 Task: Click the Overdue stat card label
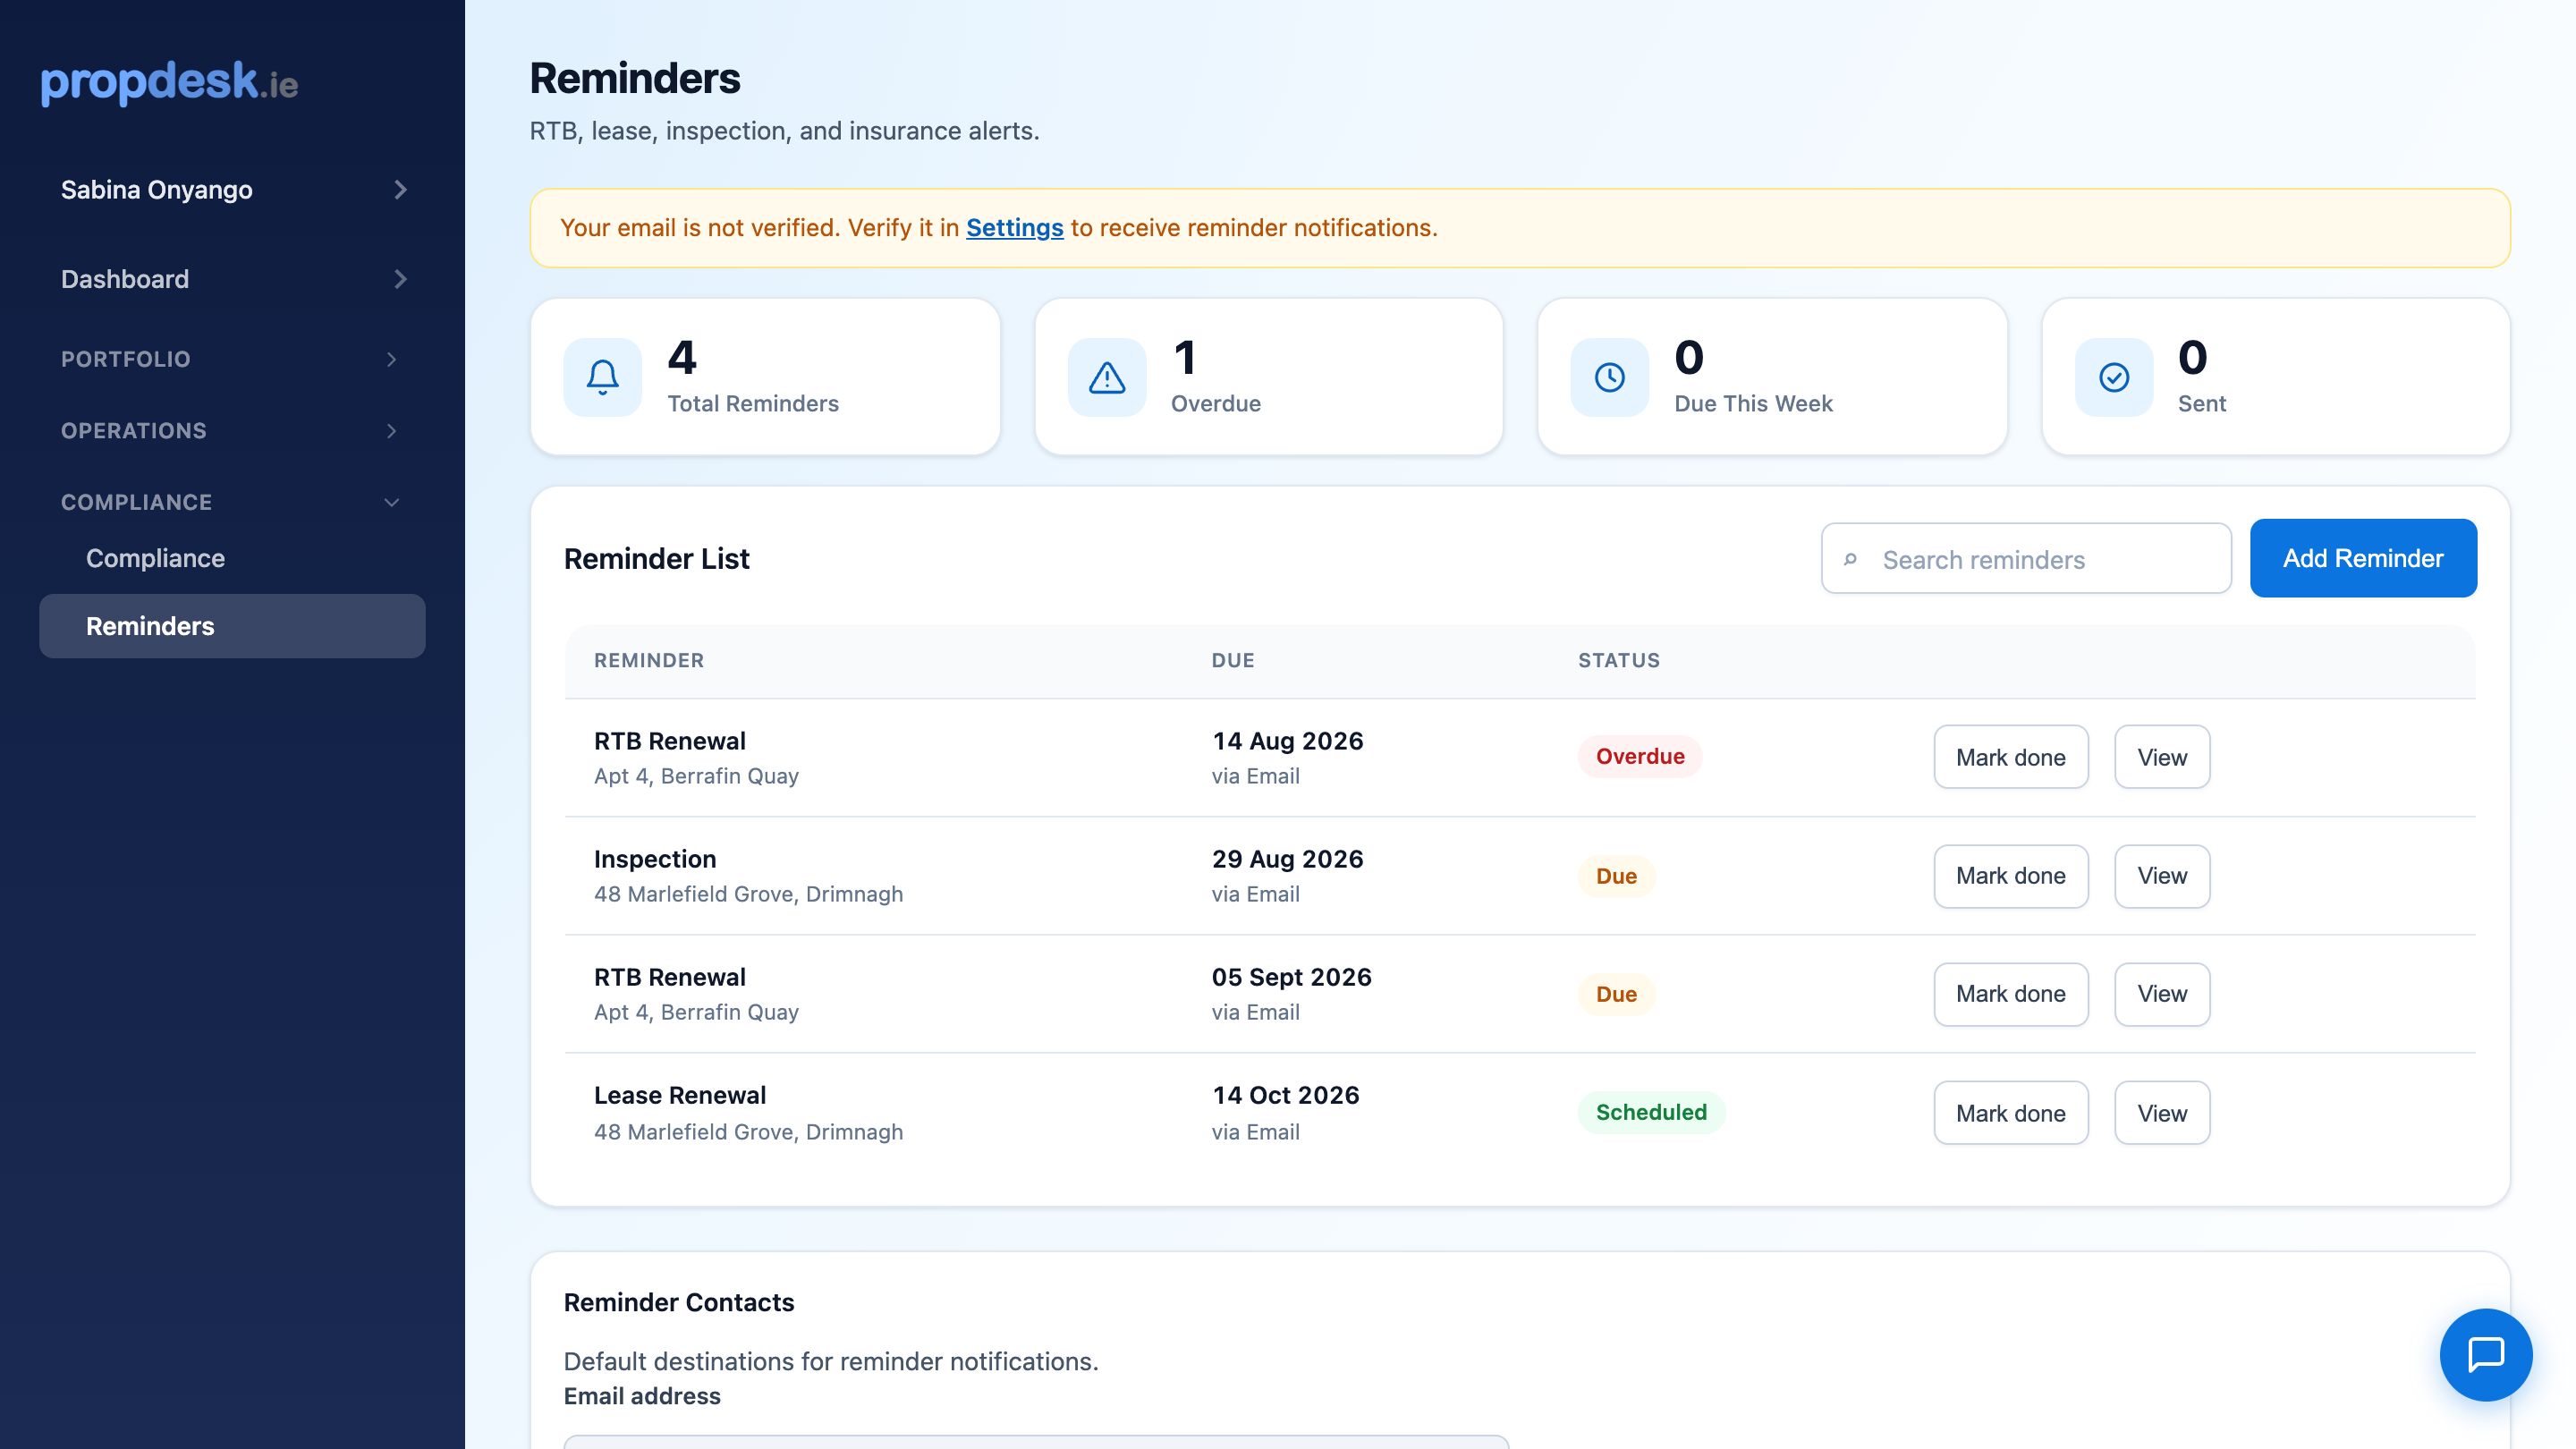click(1216, 404)
